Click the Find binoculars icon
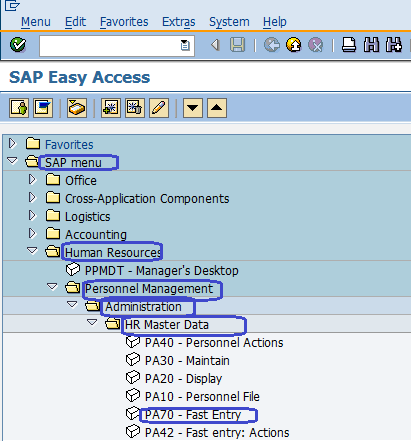411x441 pixels. click(371, 45)
